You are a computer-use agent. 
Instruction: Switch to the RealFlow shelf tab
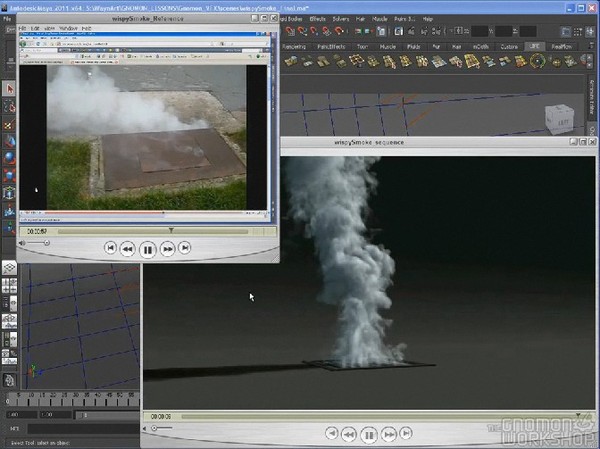pos(561,47)
